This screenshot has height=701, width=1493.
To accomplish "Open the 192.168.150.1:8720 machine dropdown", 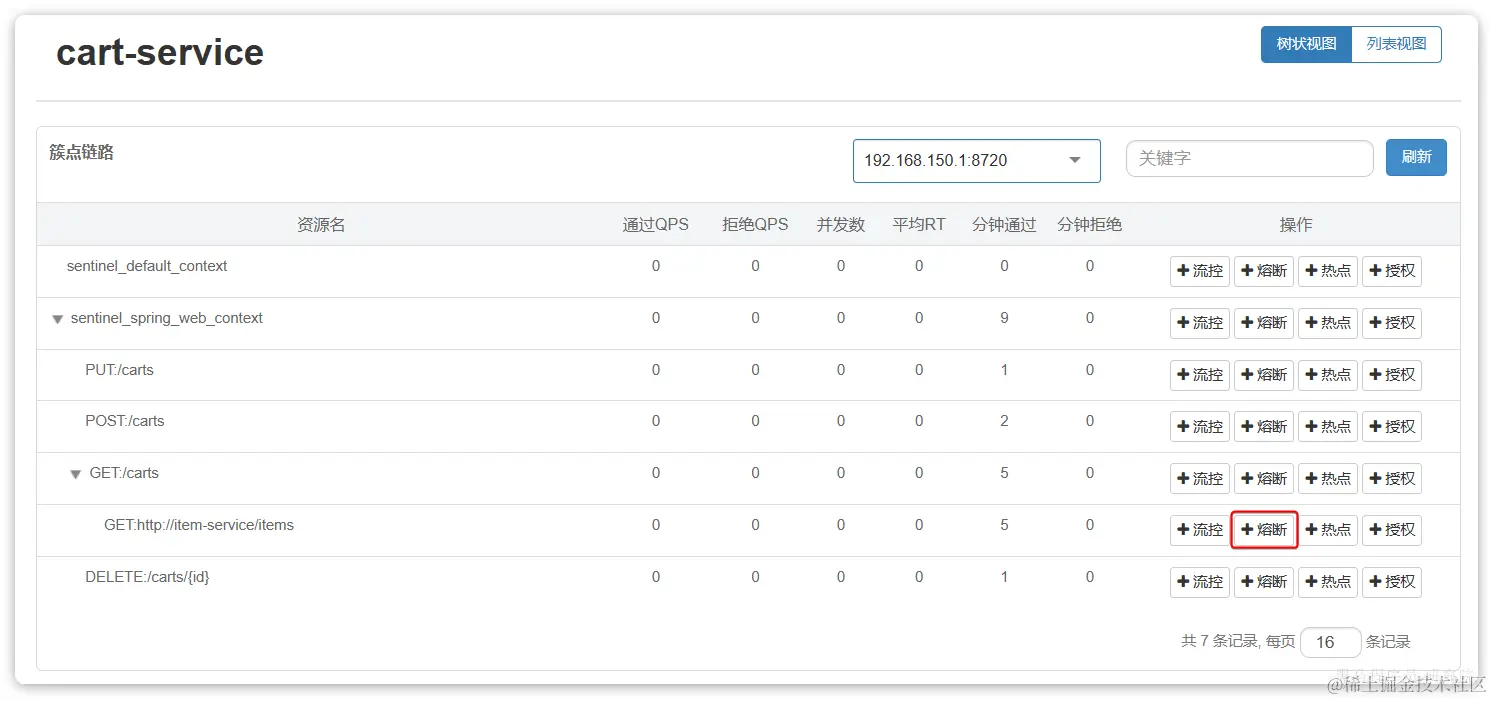I will coord(976,160).
